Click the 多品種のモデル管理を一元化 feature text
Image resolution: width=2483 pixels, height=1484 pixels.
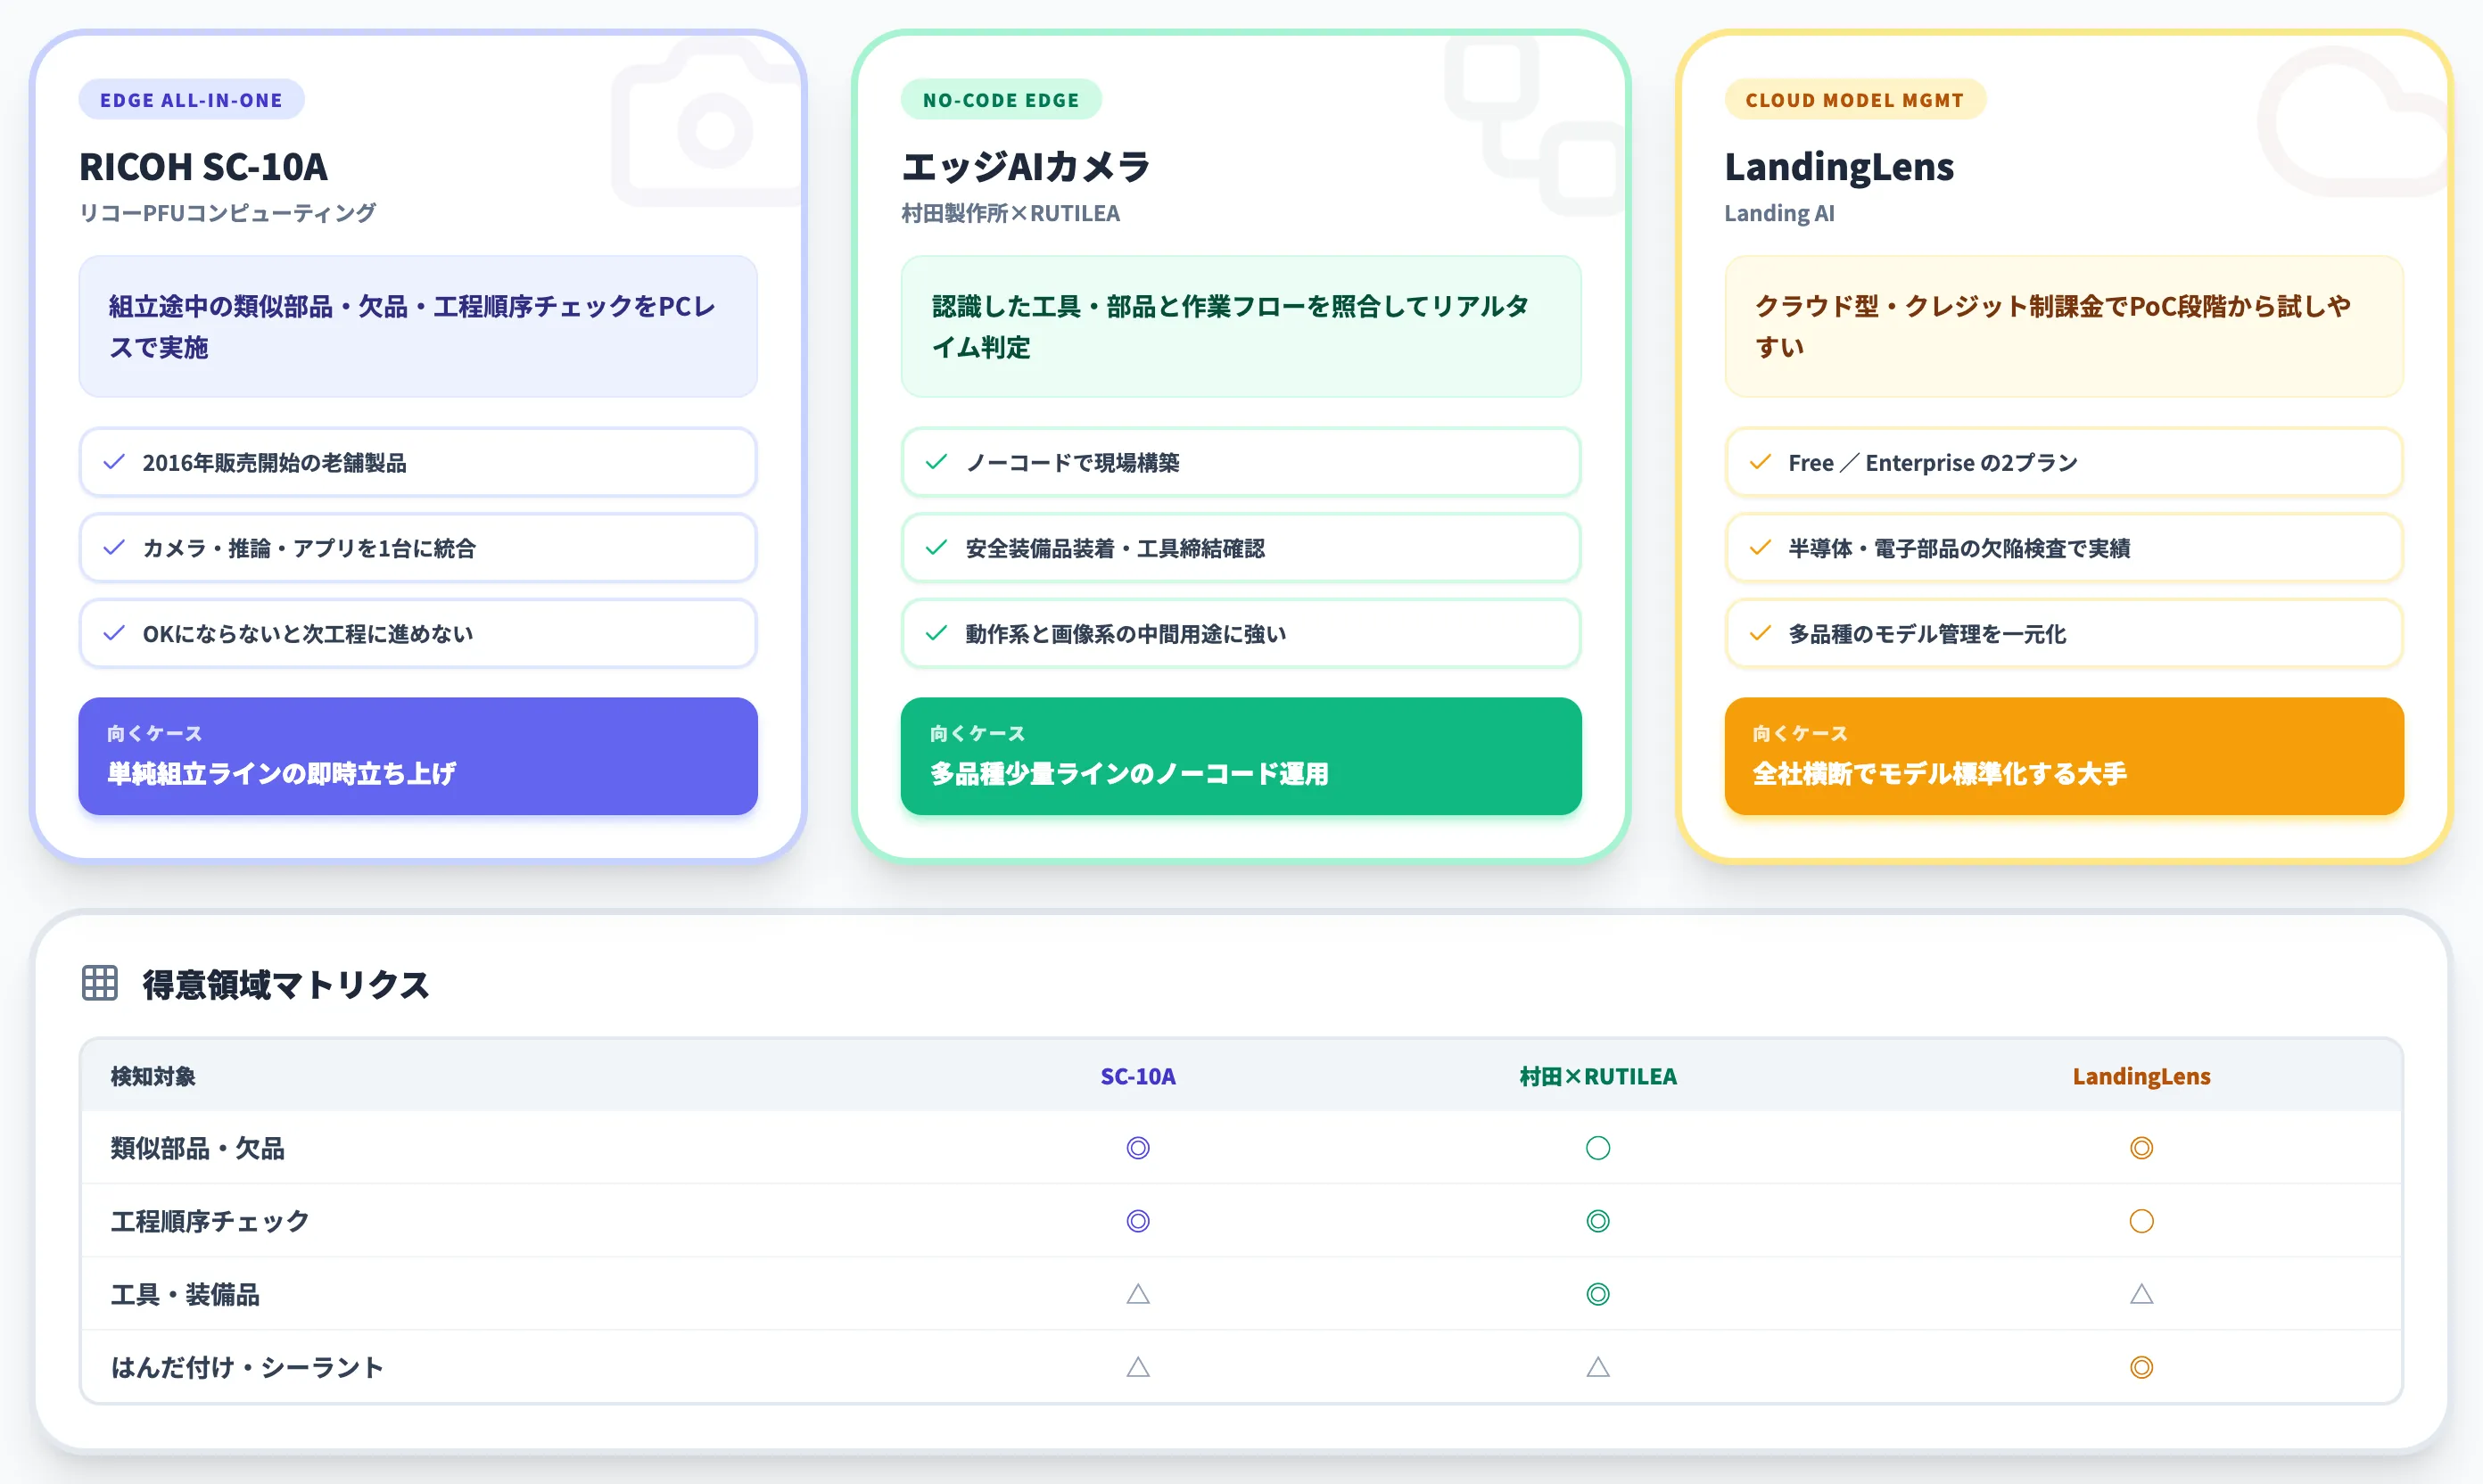coord(1927,634)
